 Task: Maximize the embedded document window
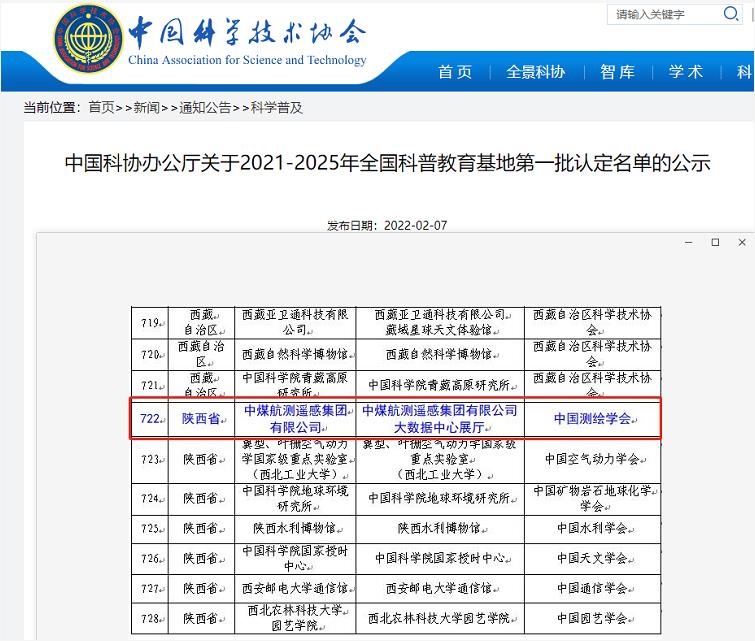(x=716, y=242)
